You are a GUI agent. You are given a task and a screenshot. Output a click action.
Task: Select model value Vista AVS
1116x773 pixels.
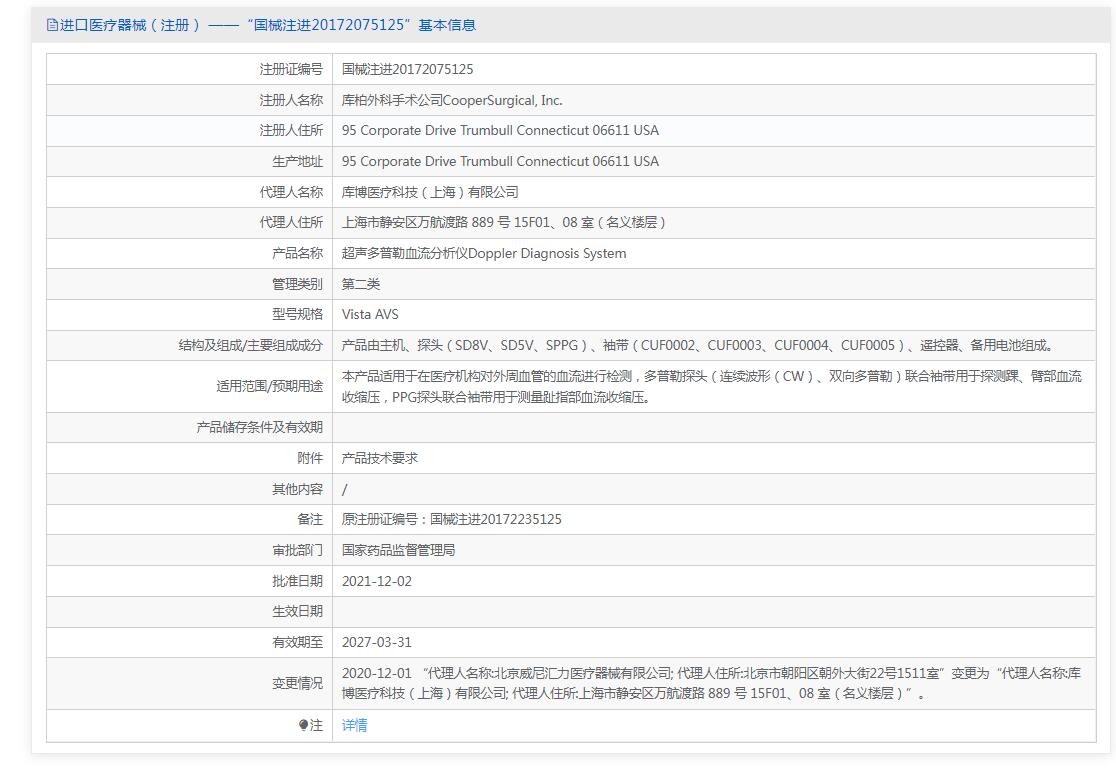[370, 314]
